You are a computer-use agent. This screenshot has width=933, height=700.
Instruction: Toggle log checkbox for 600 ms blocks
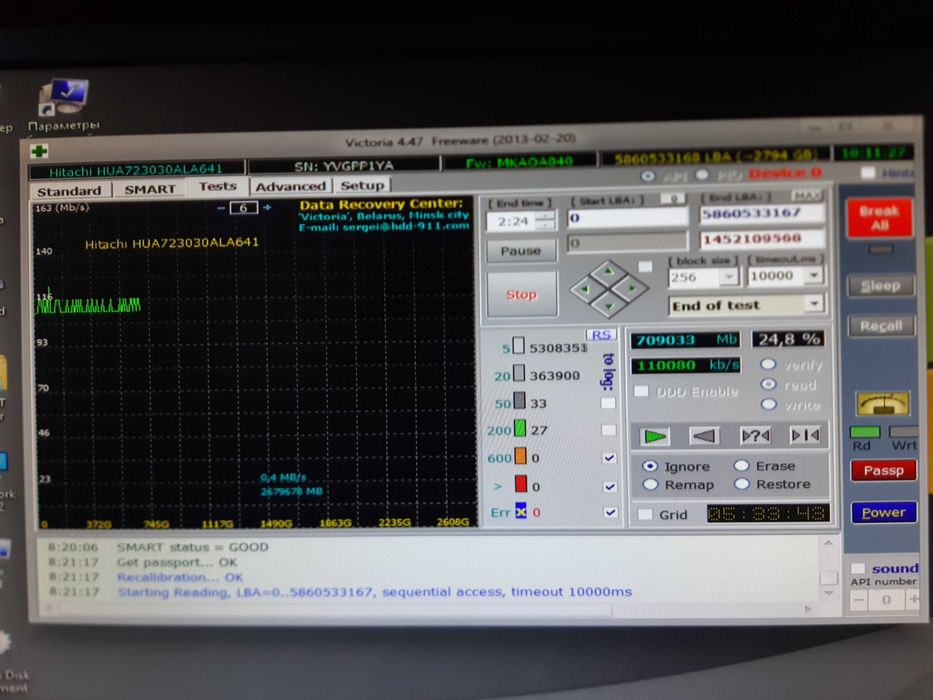(609, 458)
